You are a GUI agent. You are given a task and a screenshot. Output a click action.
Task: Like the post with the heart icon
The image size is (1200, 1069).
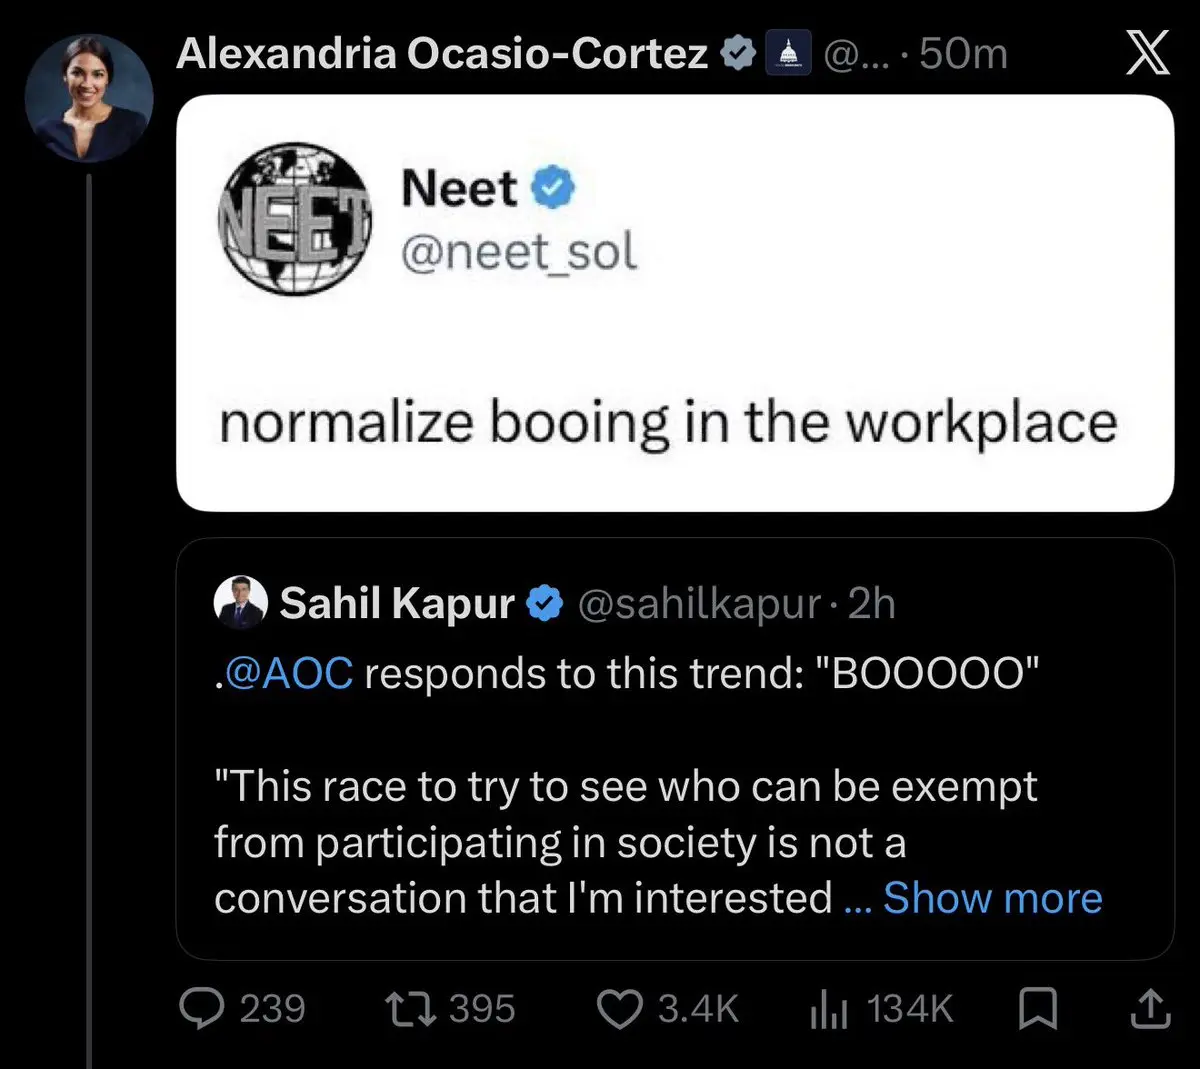point(620,1008)
